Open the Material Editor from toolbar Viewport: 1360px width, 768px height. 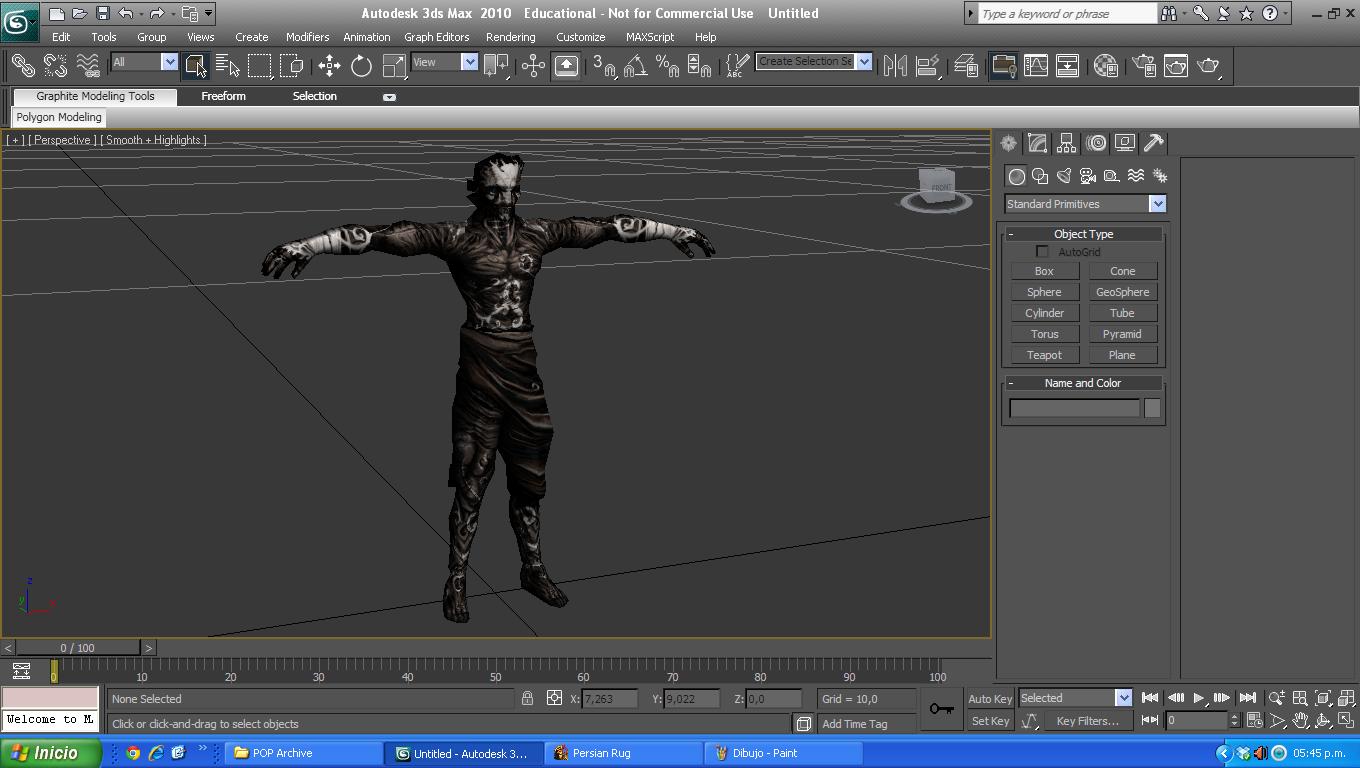tap(1105, 66)
